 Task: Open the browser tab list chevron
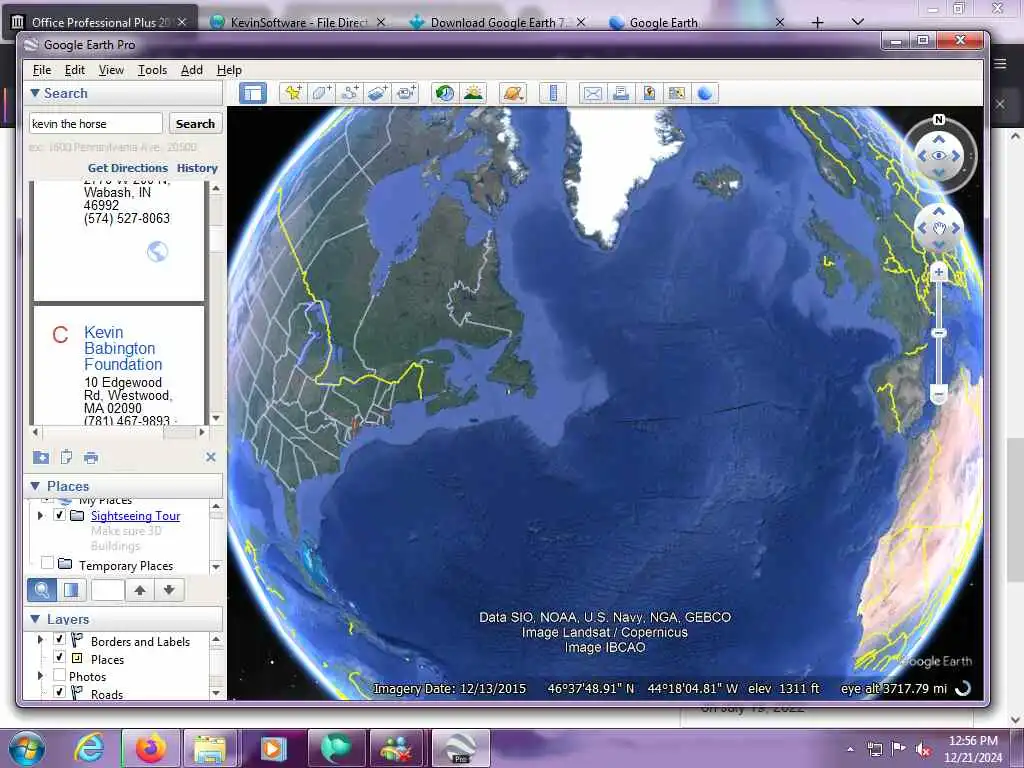tap(857, 22)
